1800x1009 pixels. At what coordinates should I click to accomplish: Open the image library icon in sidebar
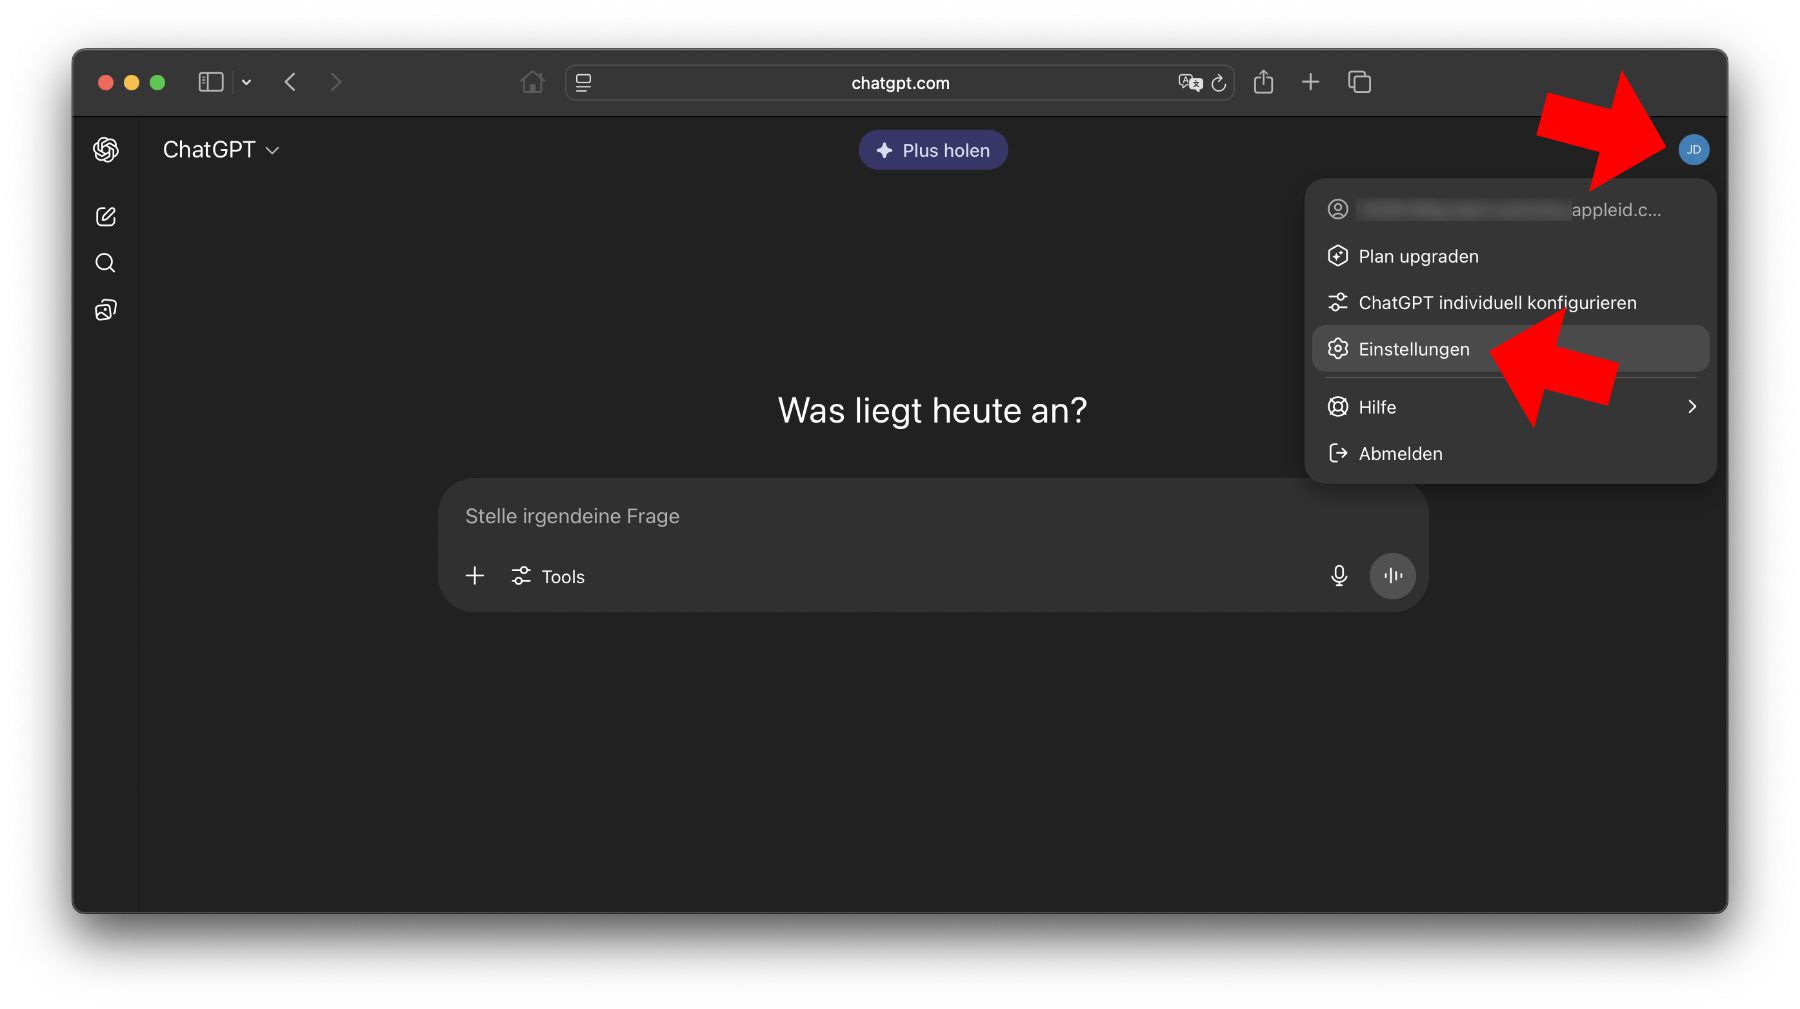(x=106, y=310)
